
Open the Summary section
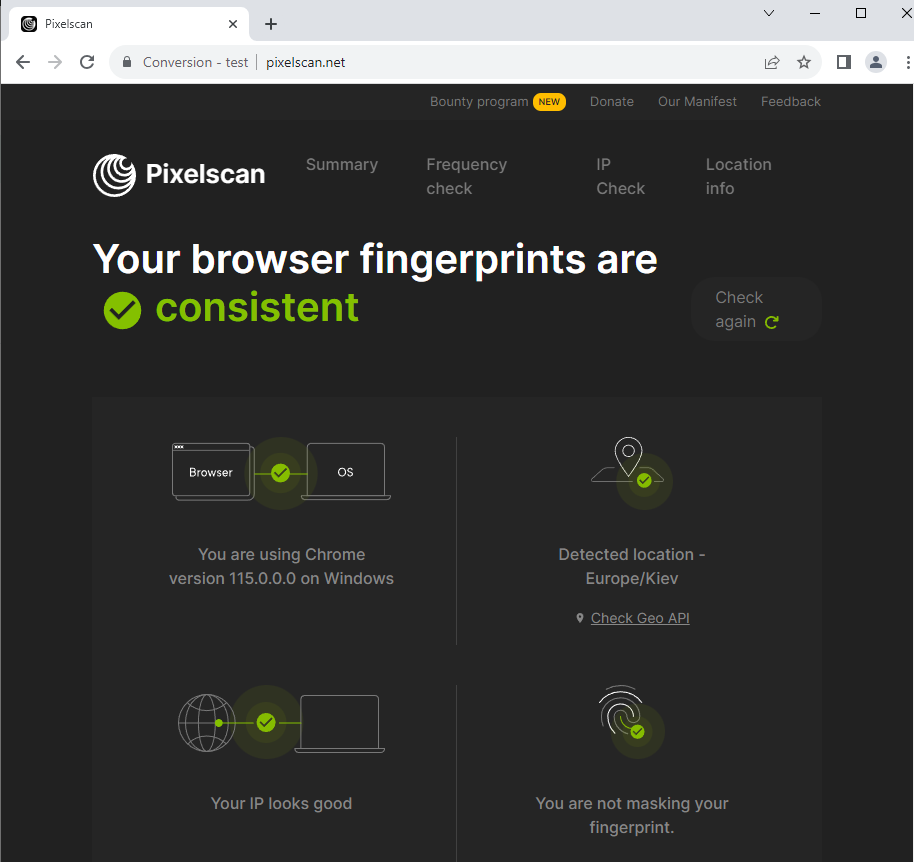point(342,164)
